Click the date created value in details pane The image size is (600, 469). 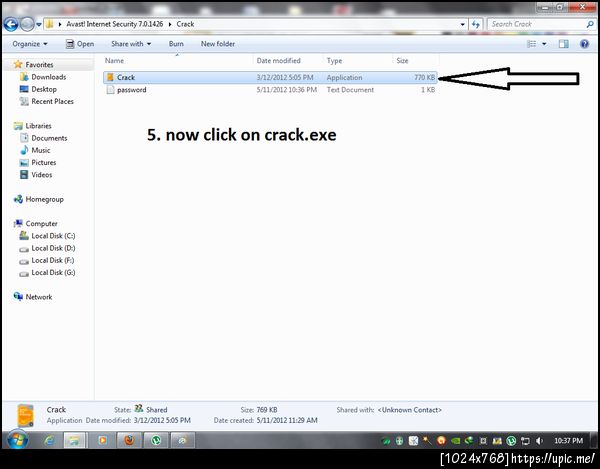[287, 420]
